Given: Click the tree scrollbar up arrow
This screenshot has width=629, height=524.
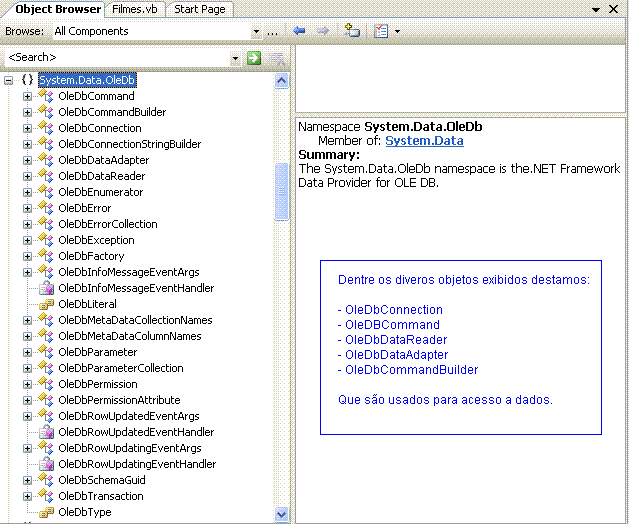Looking at the screenshot, I should tap(282, 81).
